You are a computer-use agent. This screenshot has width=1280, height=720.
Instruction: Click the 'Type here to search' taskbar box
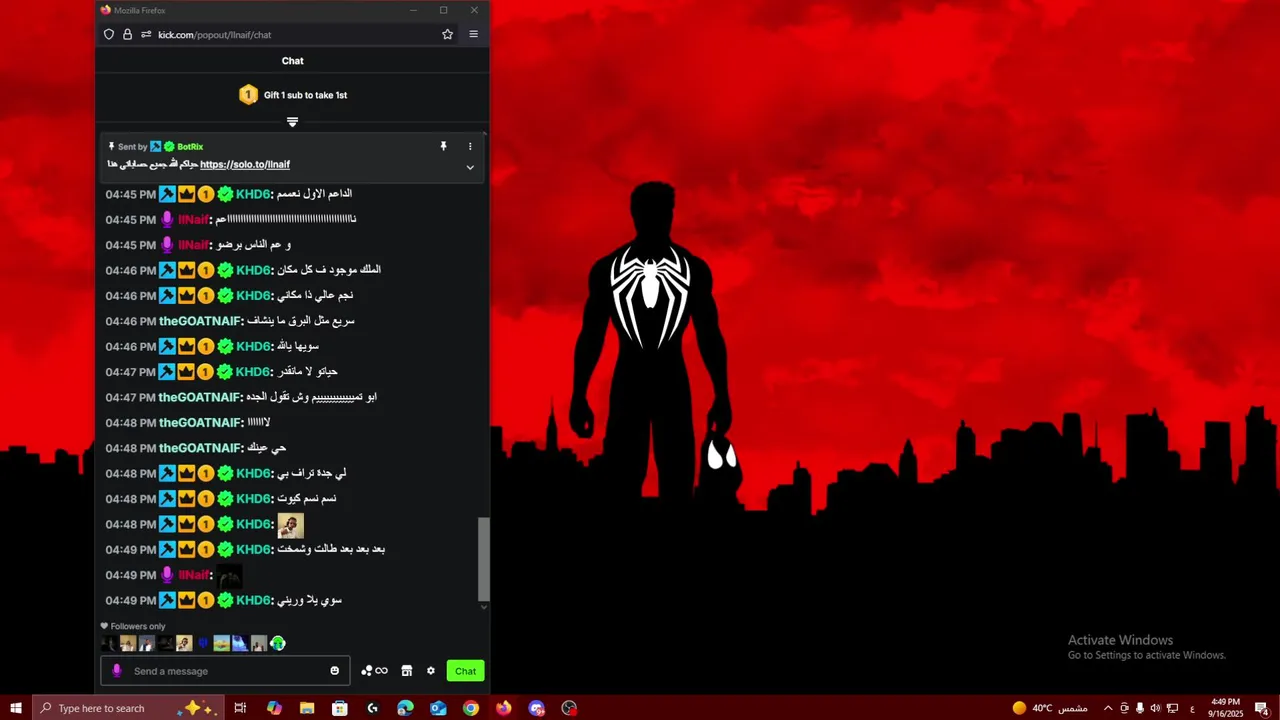click(128, 708)
